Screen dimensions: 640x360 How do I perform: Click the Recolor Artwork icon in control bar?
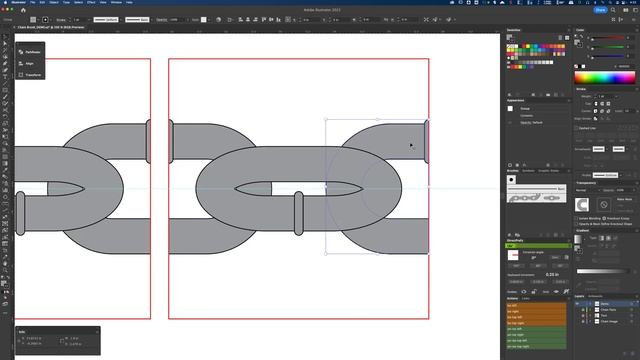(219, 20)
